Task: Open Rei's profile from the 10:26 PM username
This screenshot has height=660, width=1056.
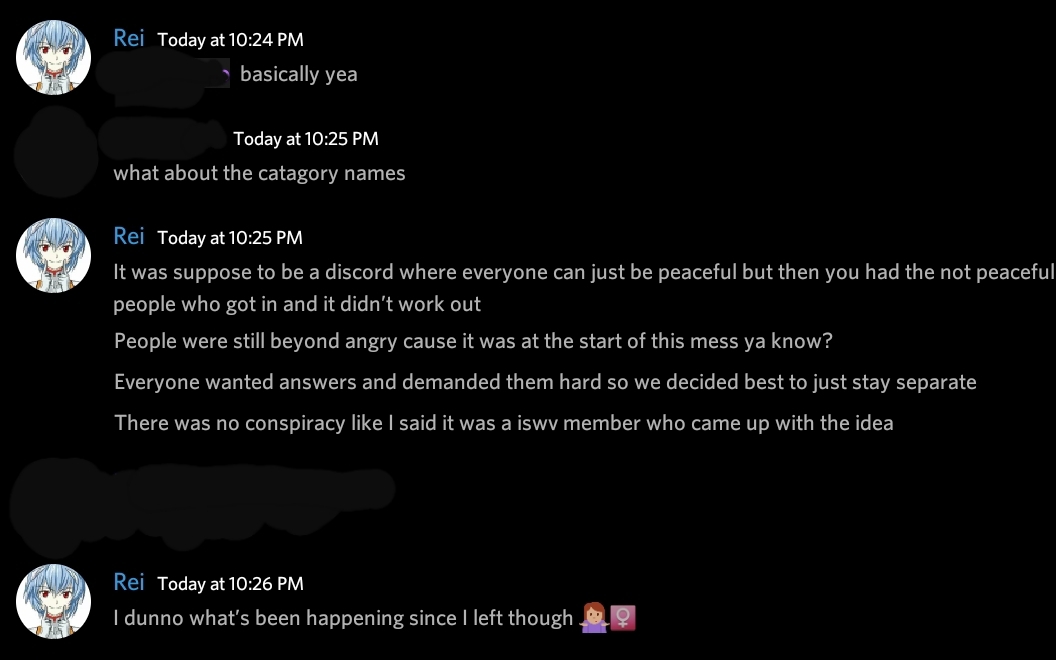Action: (129, 582)
